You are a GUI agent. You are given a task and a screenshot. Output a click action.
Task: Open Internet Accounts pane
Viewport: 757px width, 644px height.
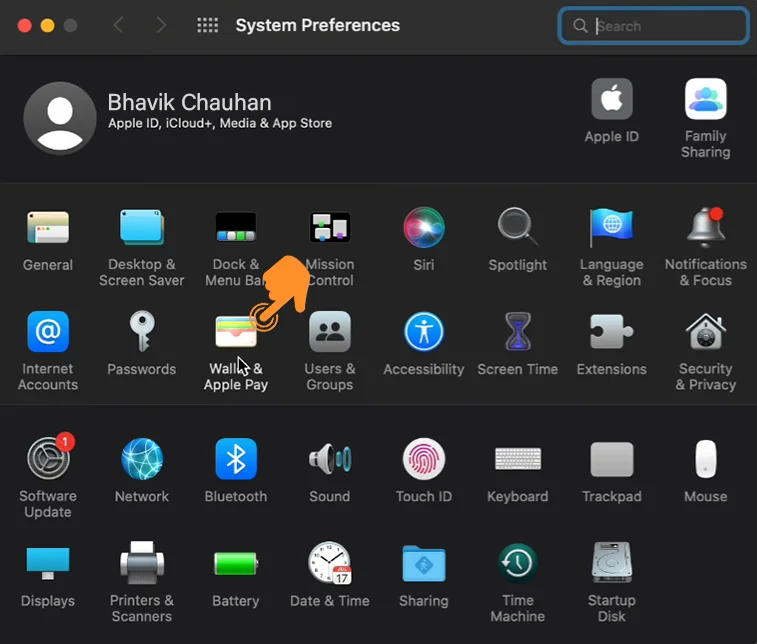(x=48, y=332)
